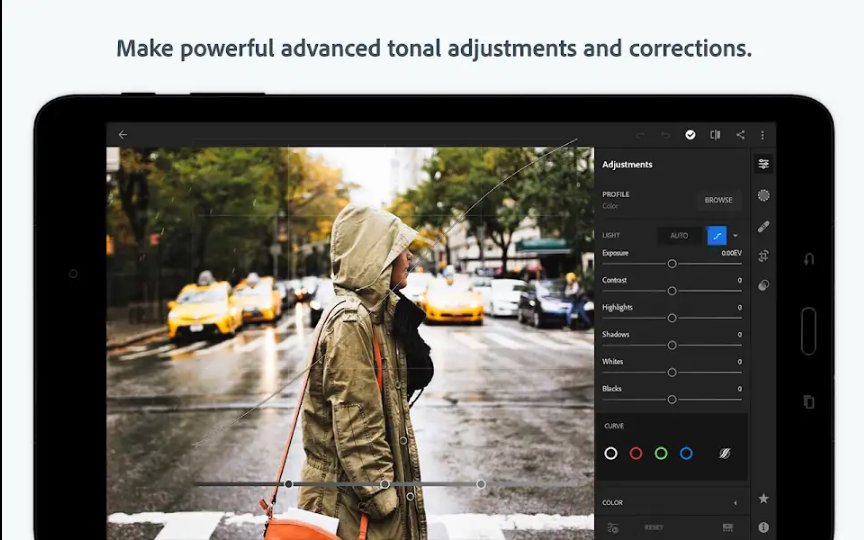Open the bottom-left adjustments preset icon
Viewport: 864px width, 540px height.
[612, 527]
